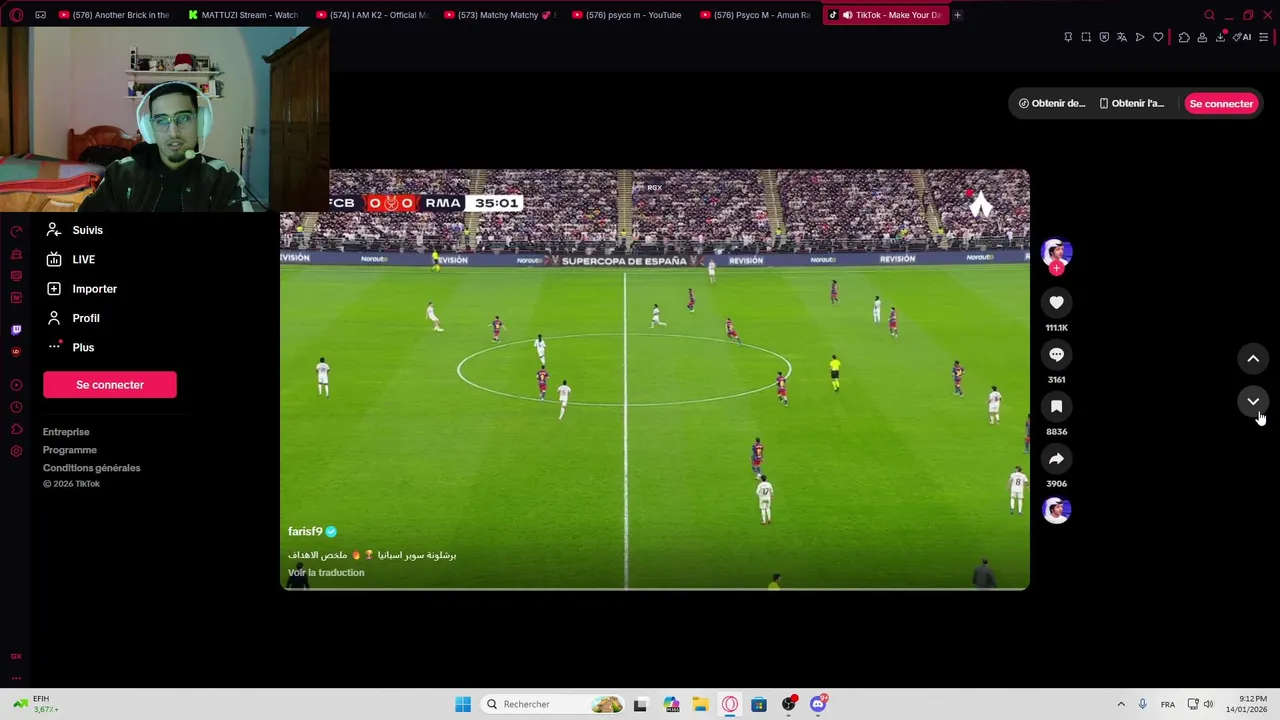Open the farisf9 username link

click(305, 531)
